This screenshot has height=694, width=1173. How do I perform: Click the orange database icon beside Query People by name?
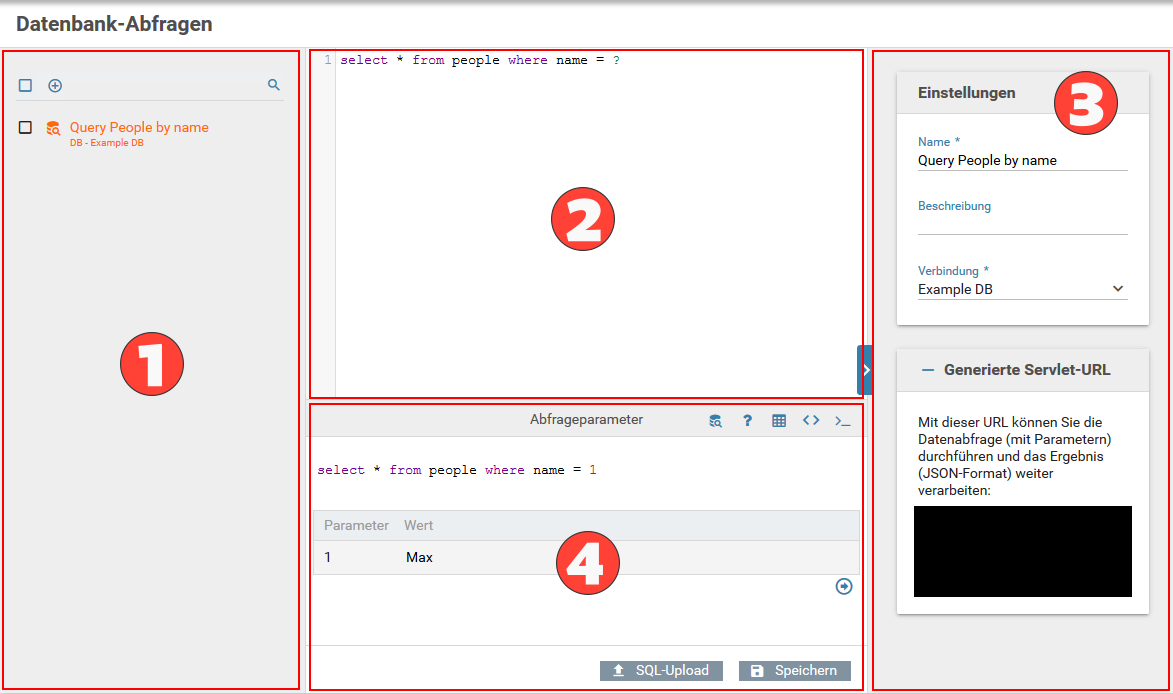(x=53, y=128)
